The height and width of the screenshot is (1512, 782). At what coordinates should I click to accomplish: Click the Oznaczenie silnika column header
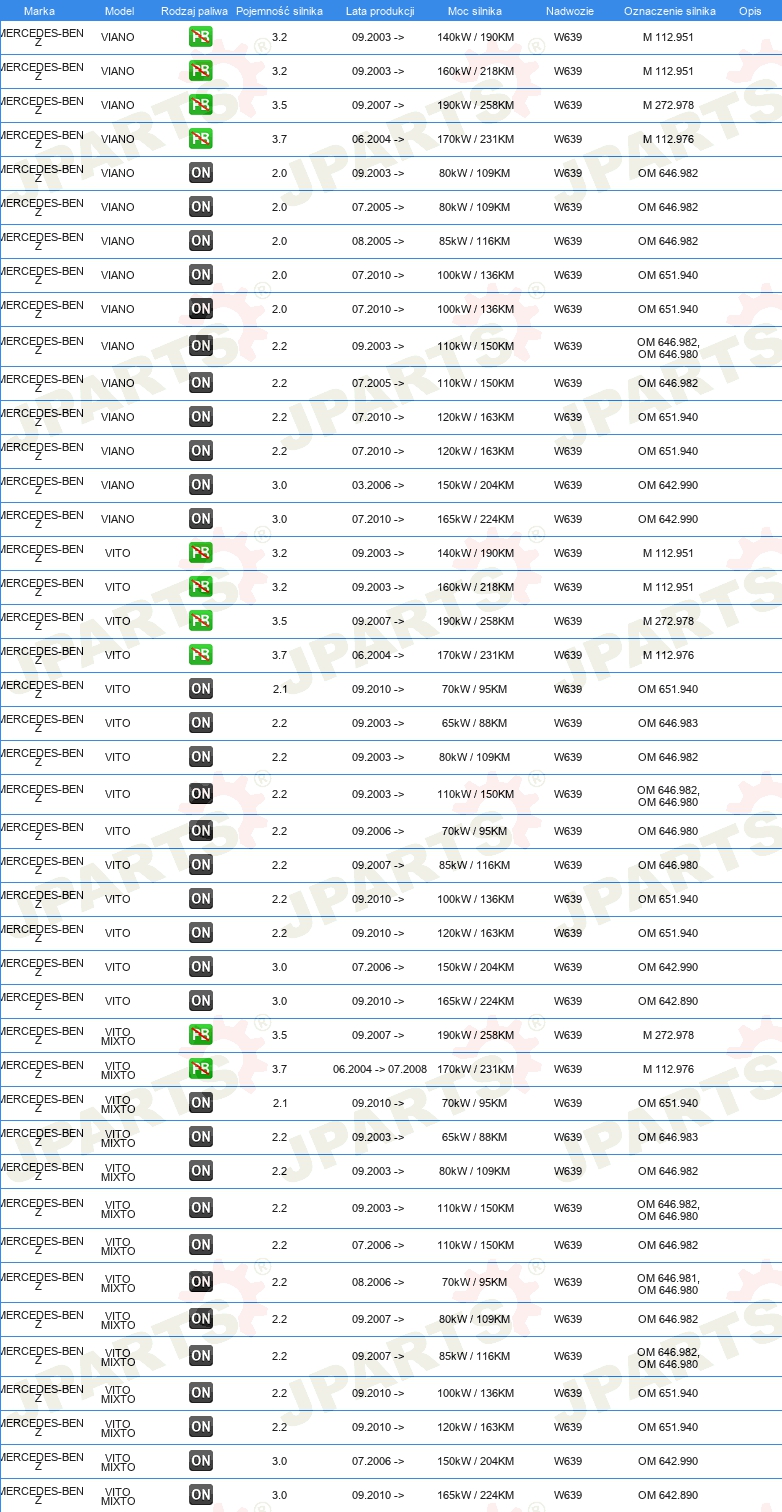click(x=669, y=11)
